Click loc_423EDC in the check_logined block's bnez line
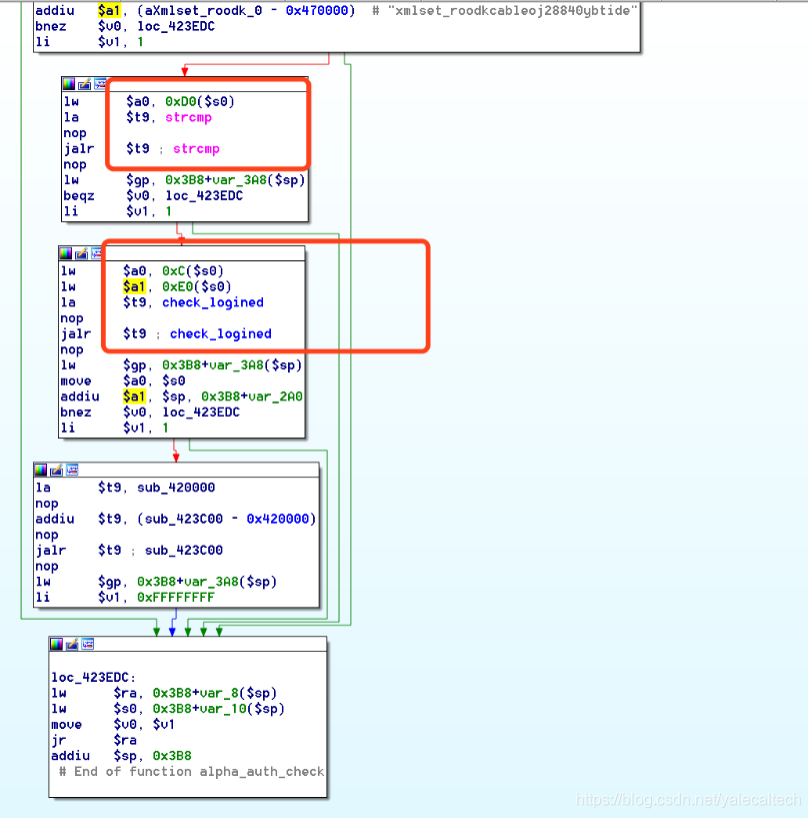This screenshot has height=818, width=810. coord(201,412)
